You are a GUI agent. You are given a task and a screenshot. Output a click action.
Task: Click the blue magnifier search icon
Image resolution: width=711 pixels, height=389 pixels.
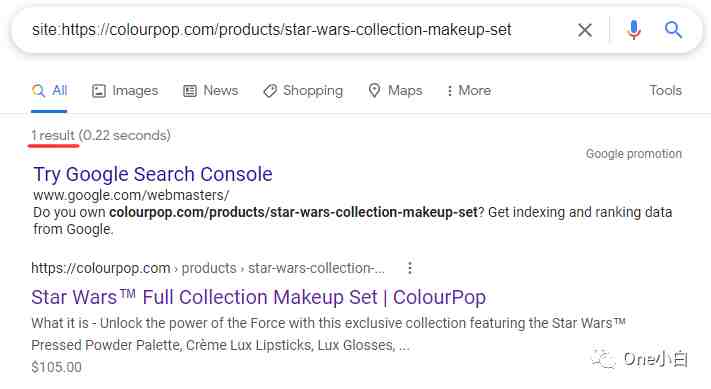click(673, 30)
